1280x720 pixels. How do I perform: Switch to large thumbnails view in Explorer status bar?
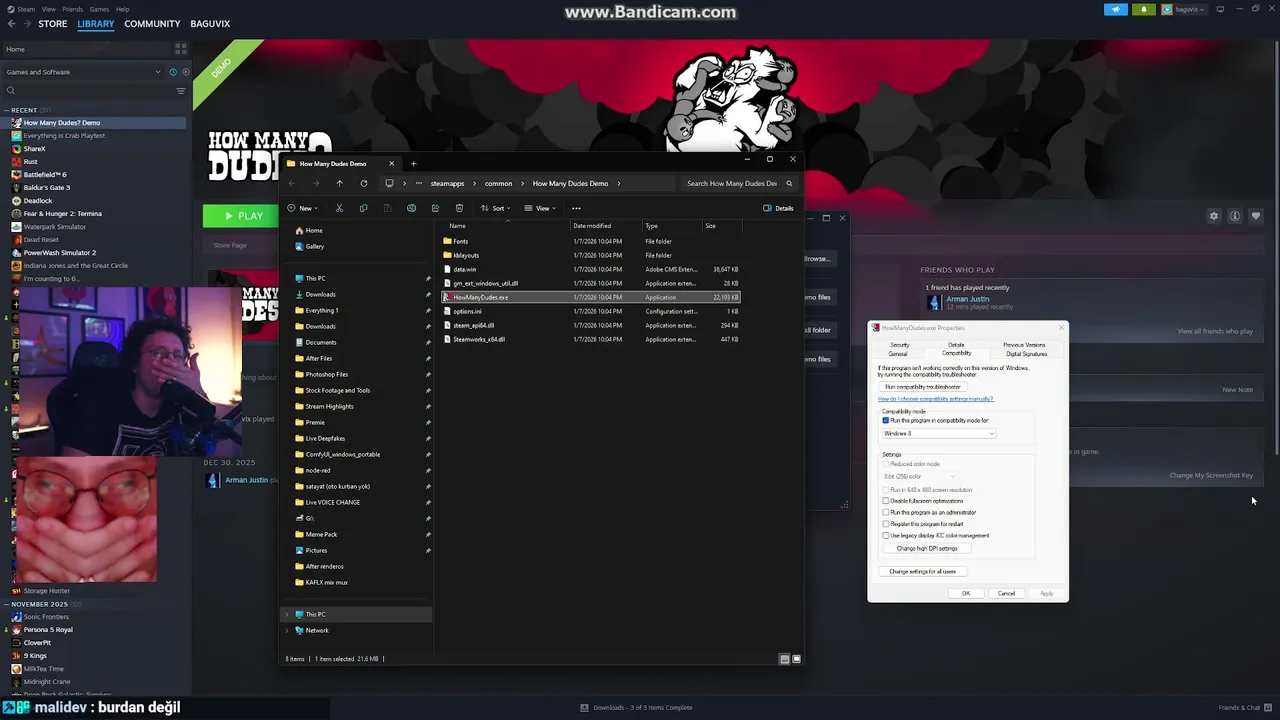[x=796, y=659]
